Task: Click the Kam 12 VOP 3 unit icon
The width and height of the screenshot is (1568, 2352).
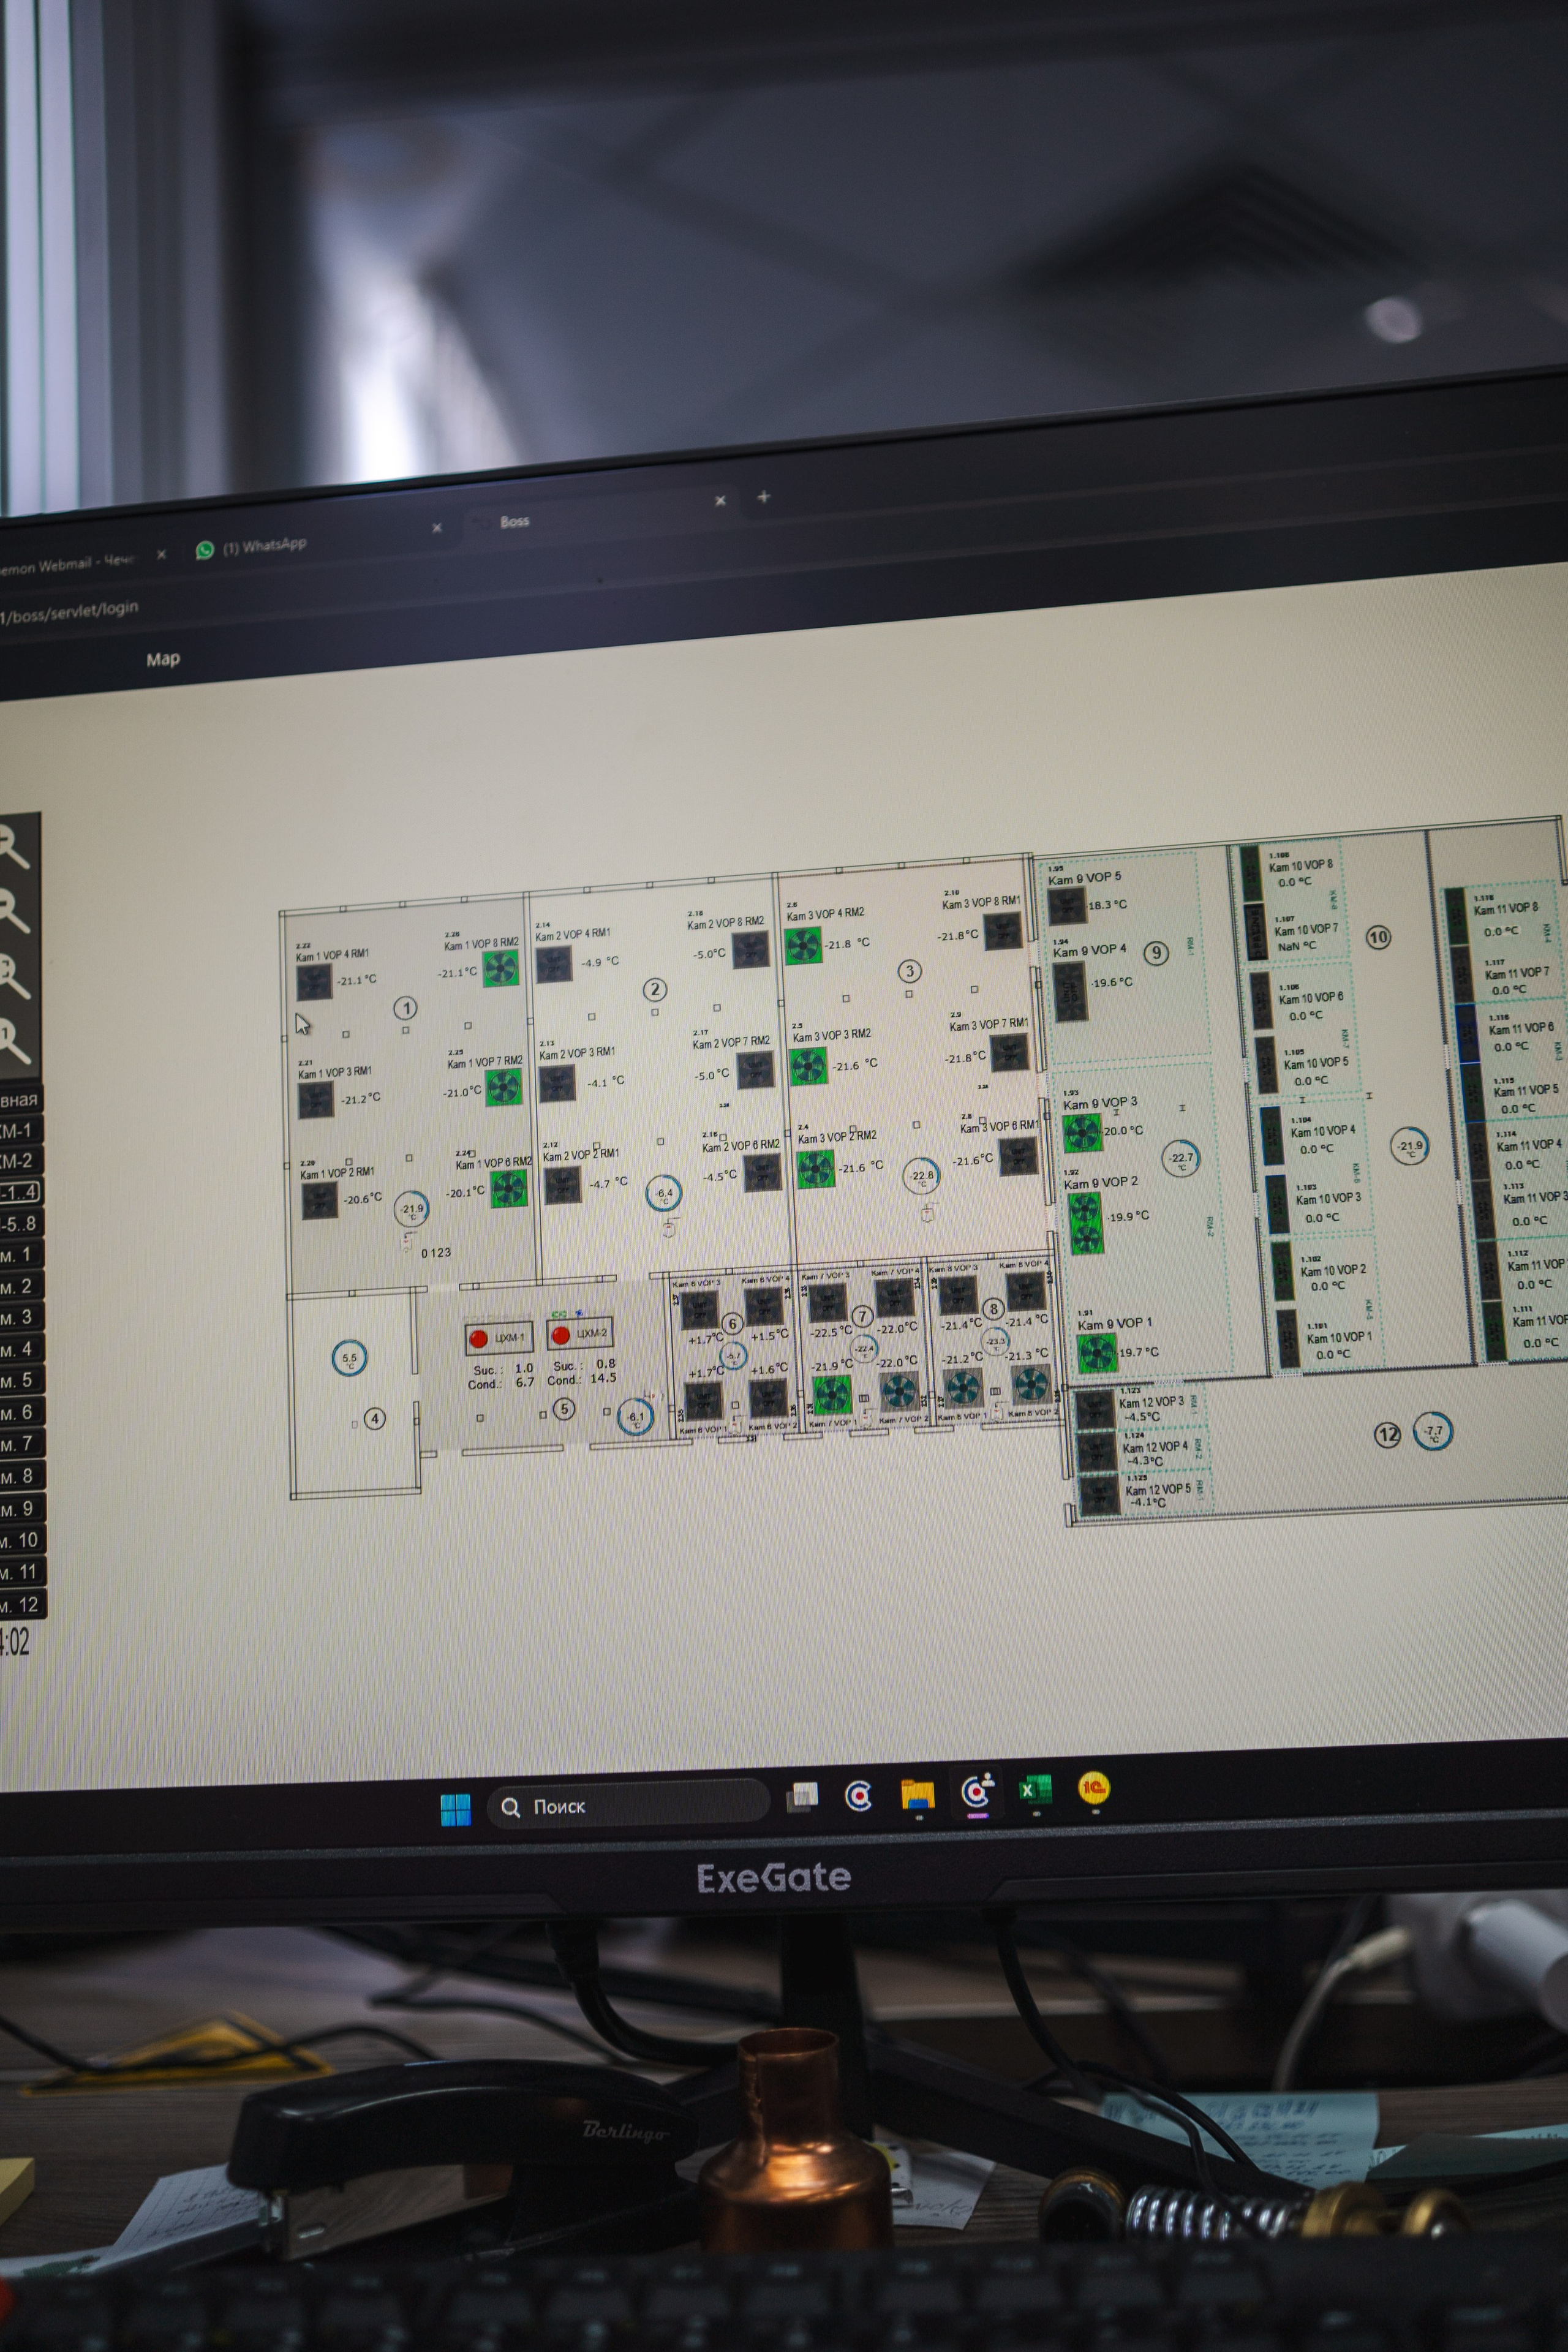Action: pyautogui.click(x=1095, y=1411)
